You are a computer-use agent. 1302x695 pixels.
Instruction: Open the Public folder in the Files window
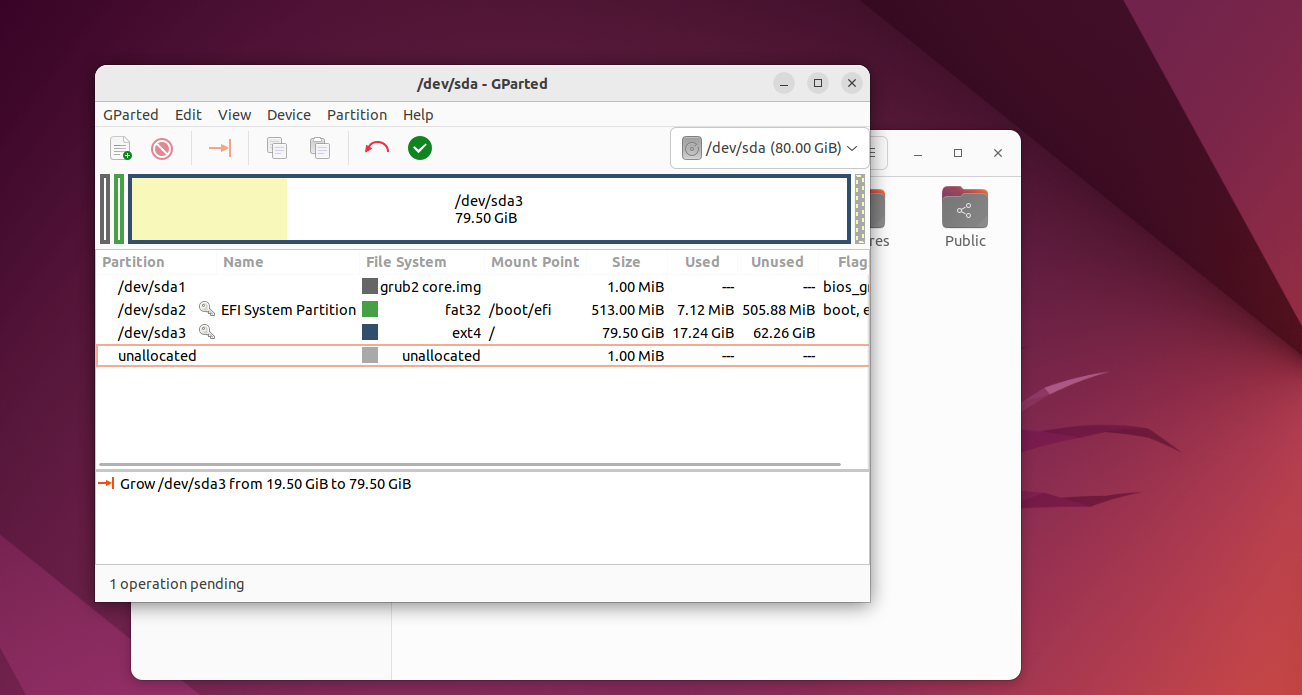tap(965, 217)
